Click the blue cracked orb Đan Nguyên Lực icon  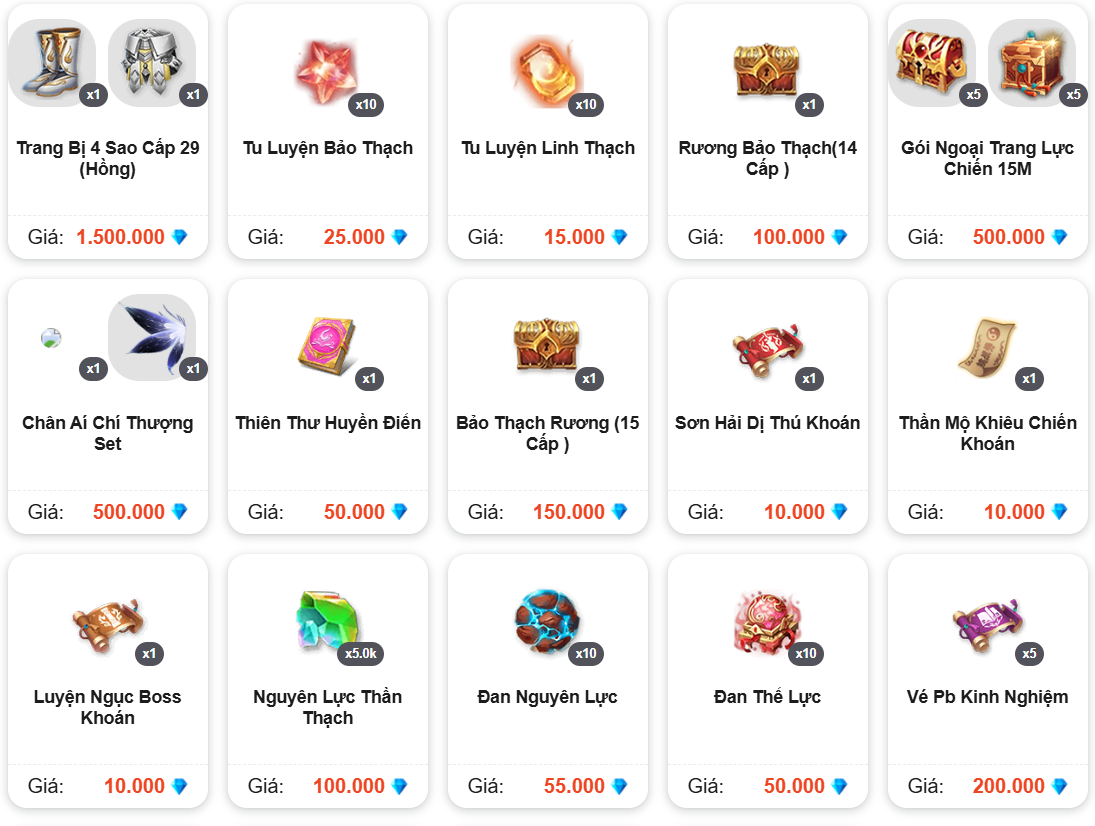[548, 621]
